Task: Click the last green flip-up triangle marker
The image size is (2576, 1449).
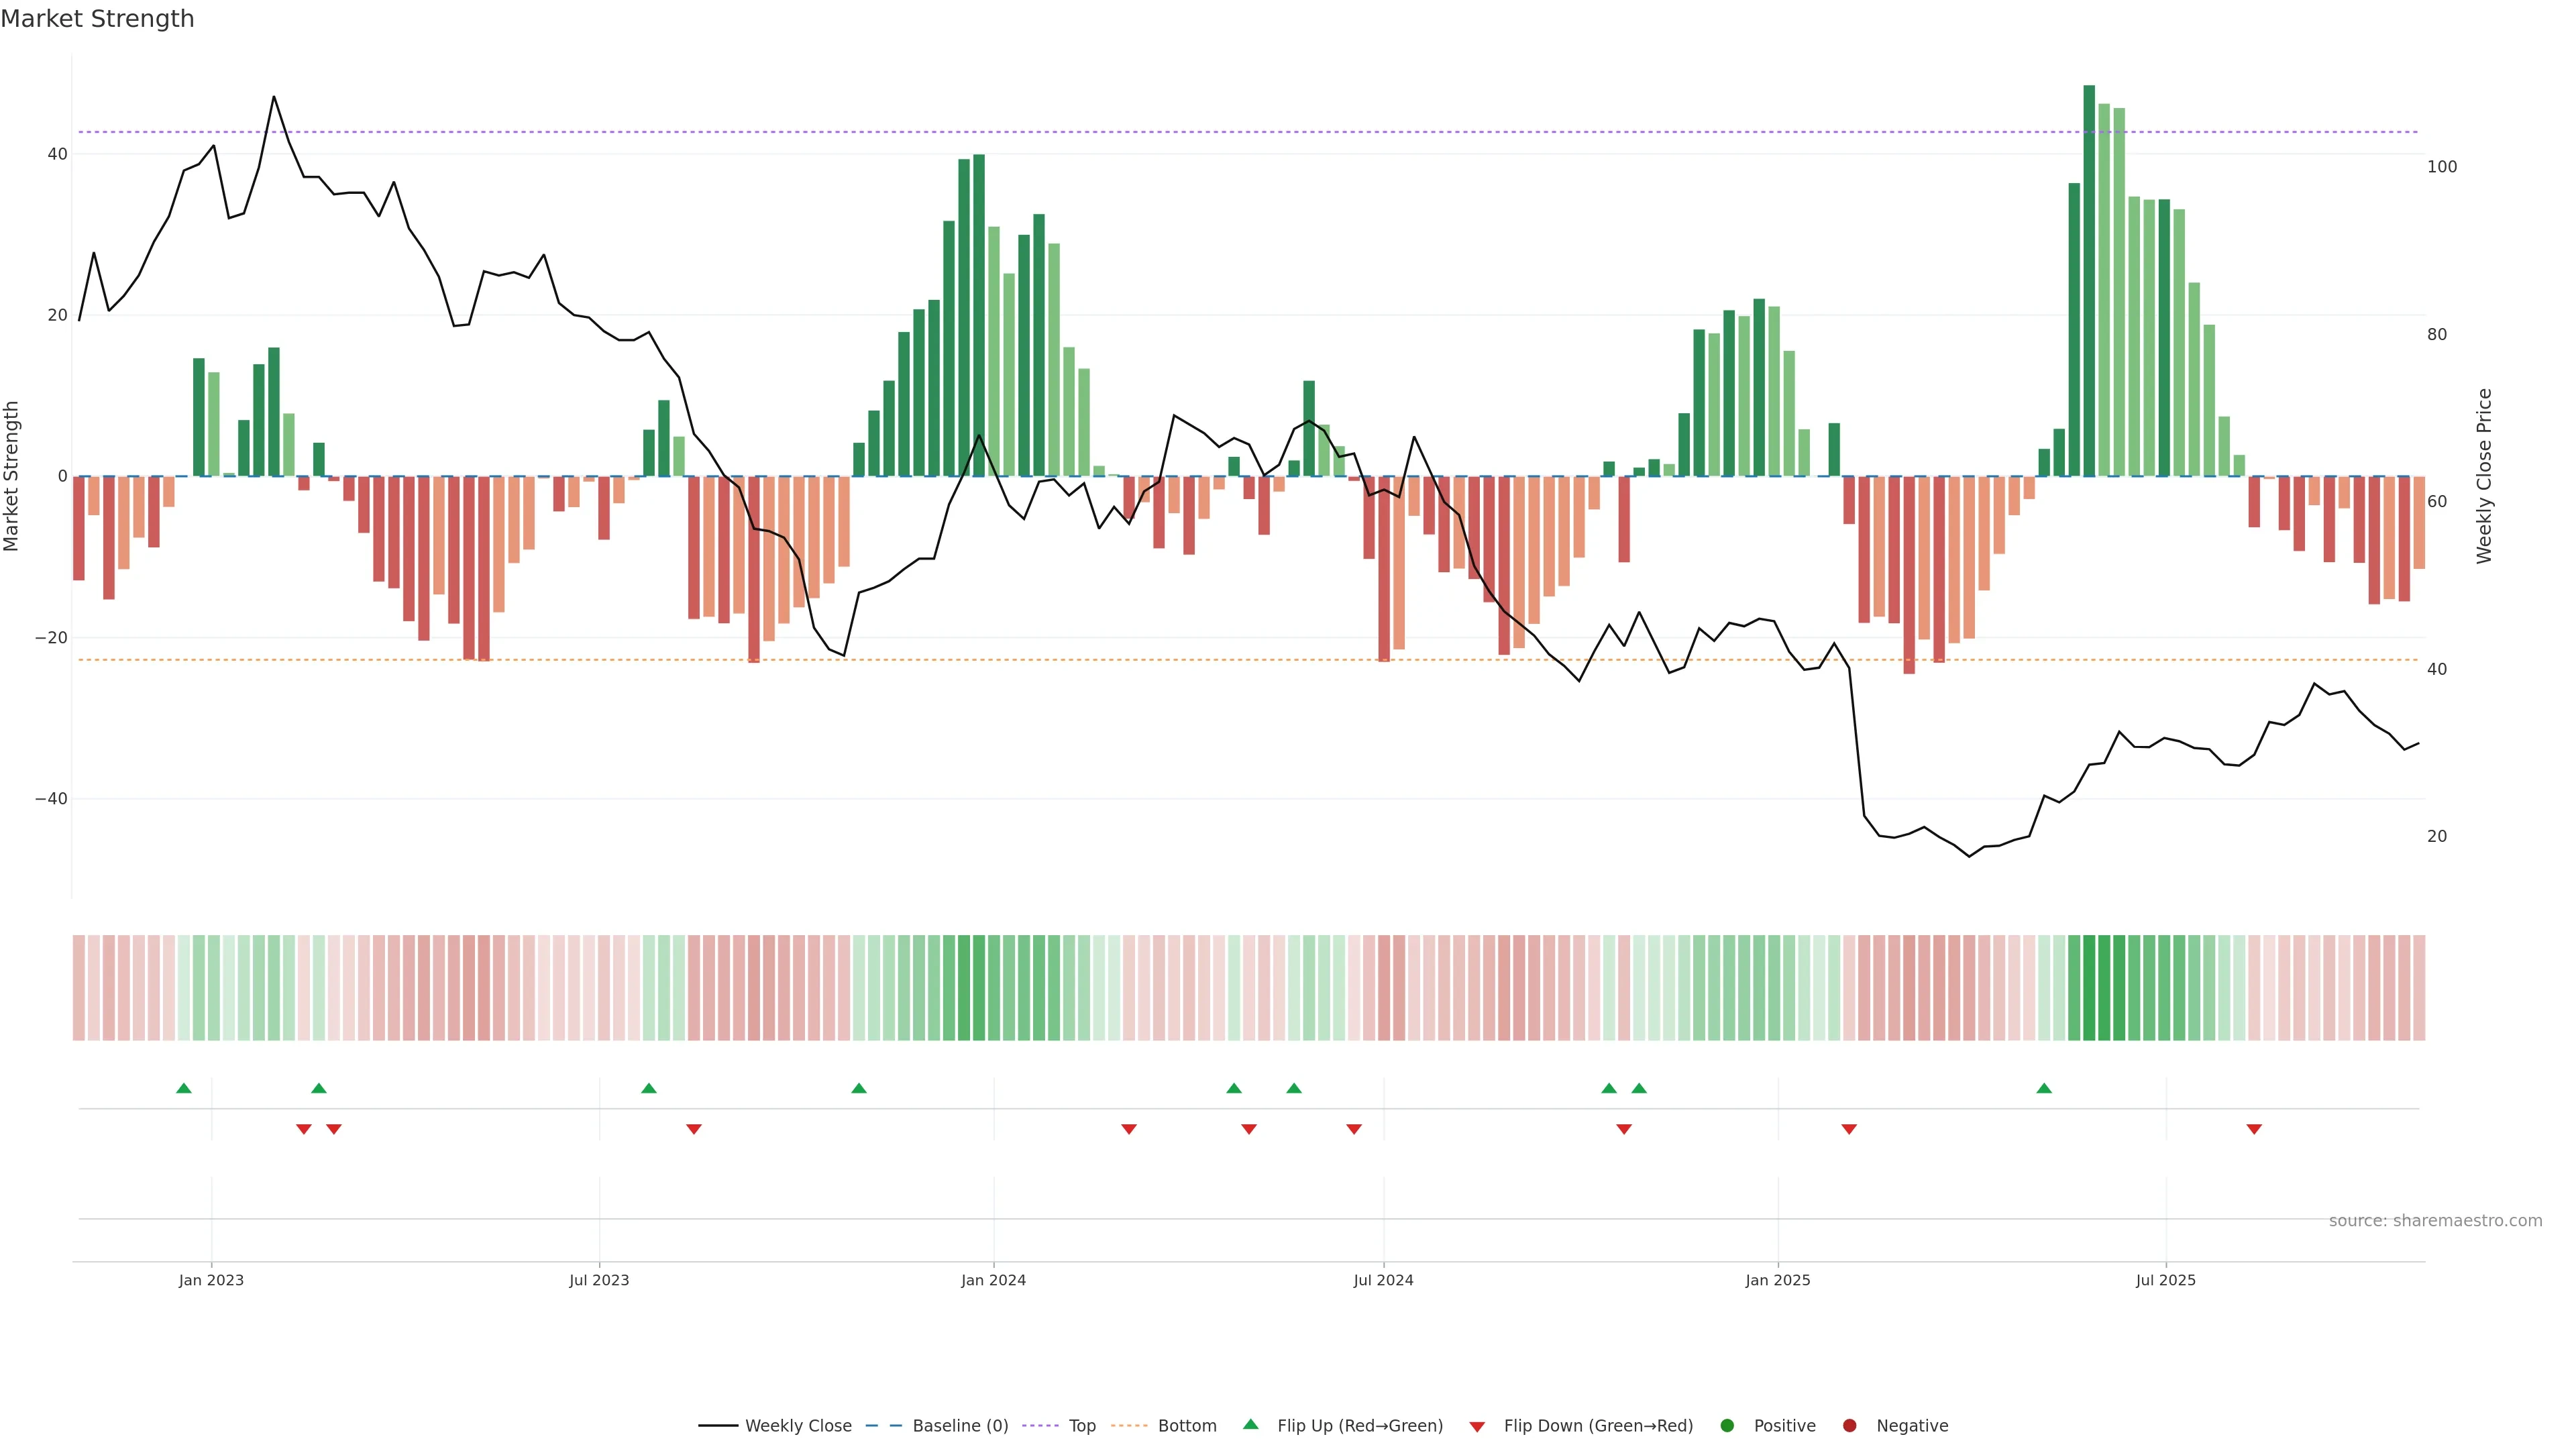Action: click(x=2044, y=1088)
